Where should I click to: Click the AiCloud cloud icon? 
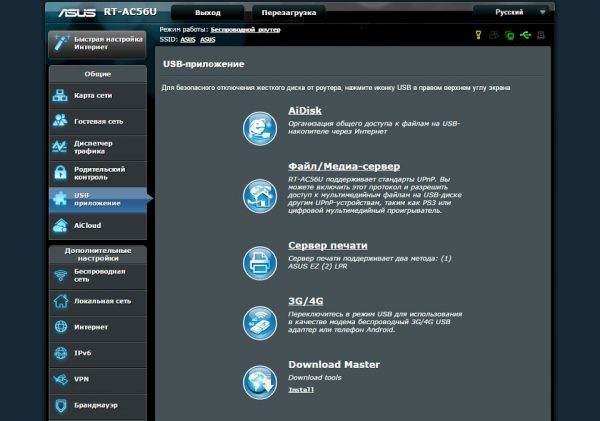60,225
